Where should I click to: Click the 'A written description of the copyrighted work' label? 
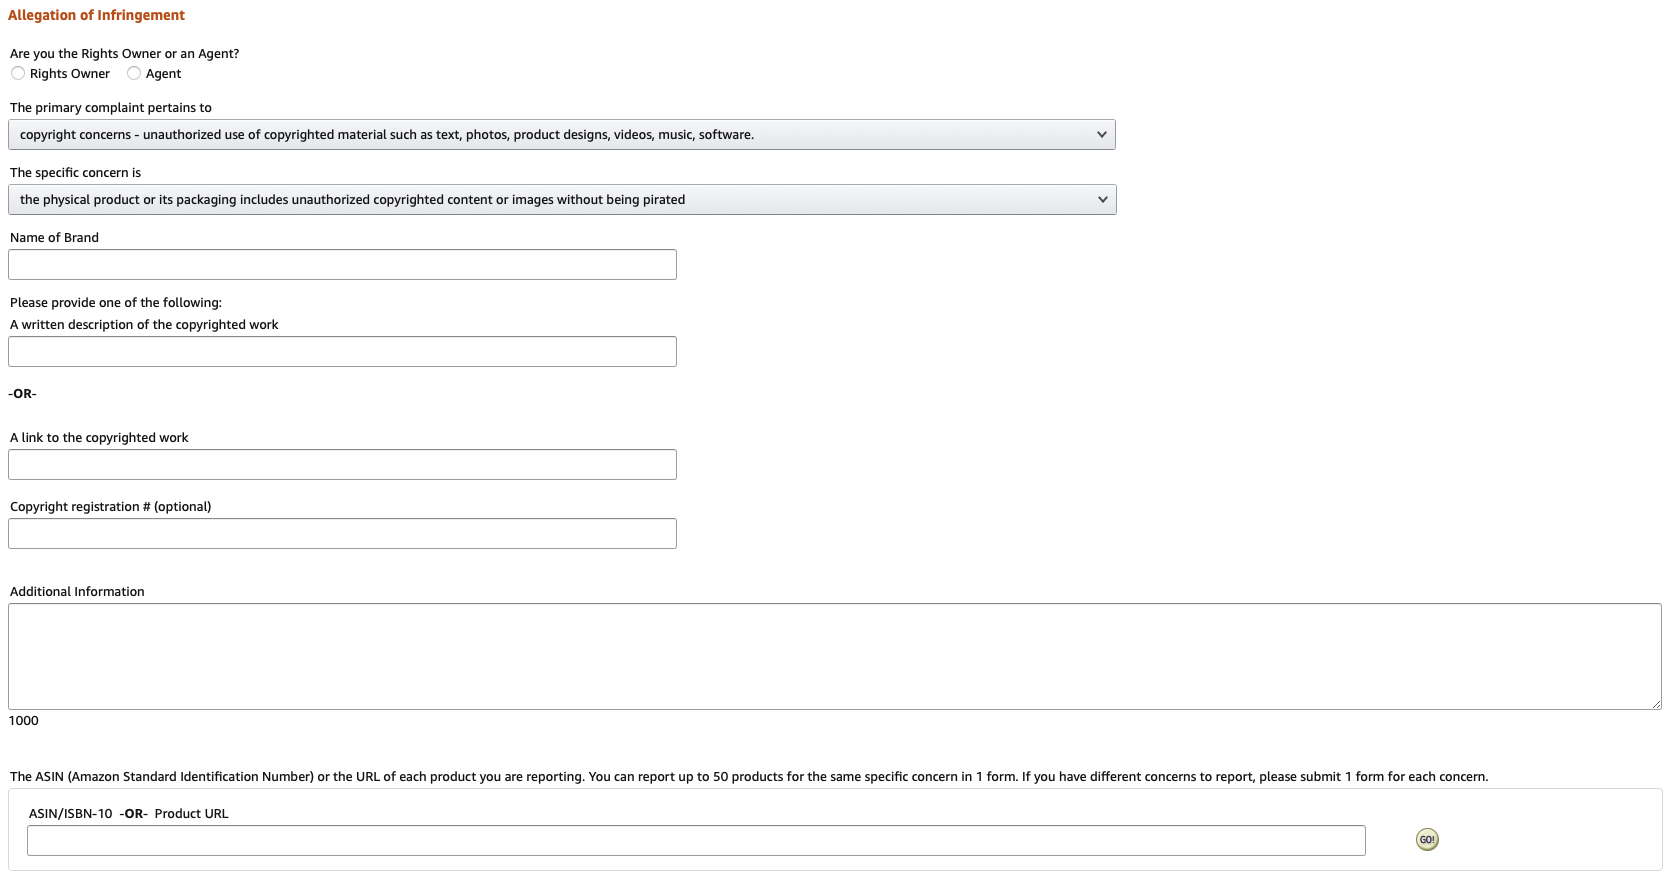tap(144, 325)
